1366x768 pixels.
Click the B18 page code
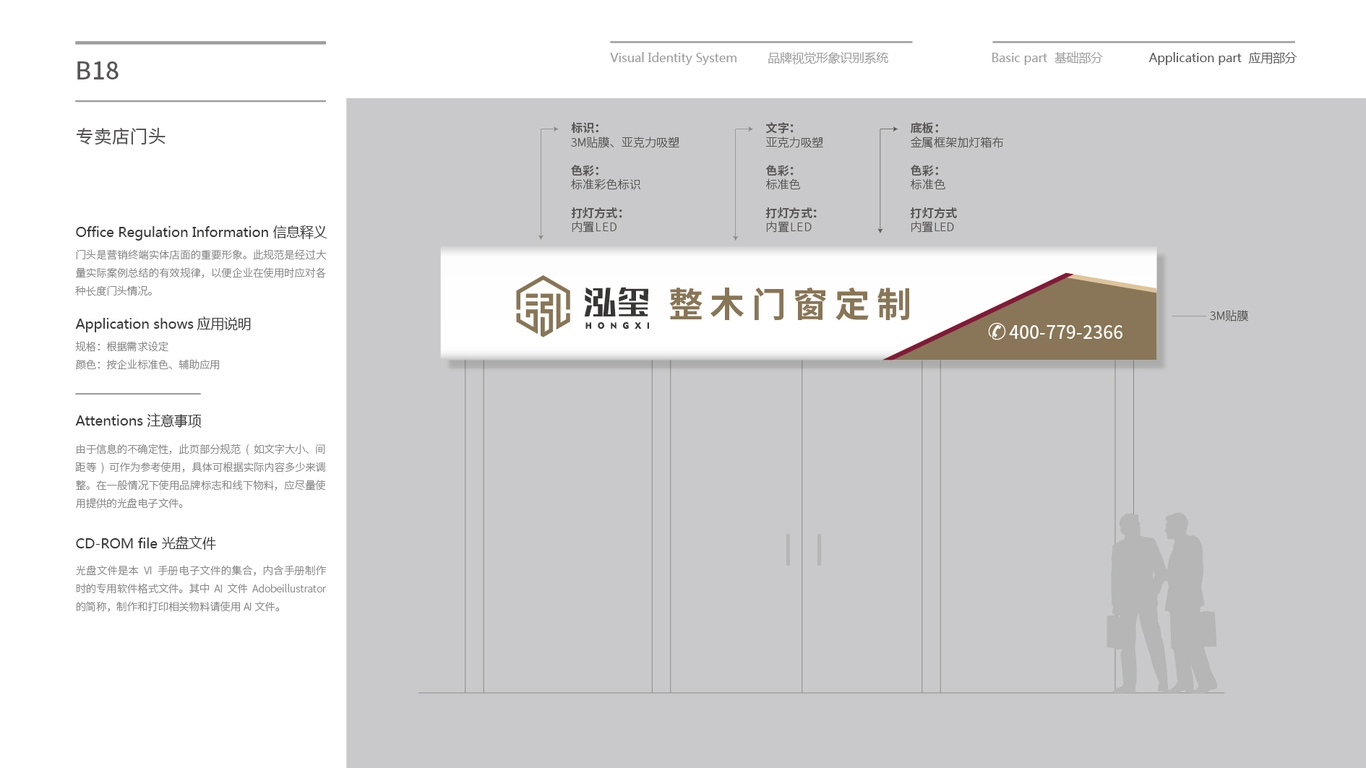click(97, 71)
